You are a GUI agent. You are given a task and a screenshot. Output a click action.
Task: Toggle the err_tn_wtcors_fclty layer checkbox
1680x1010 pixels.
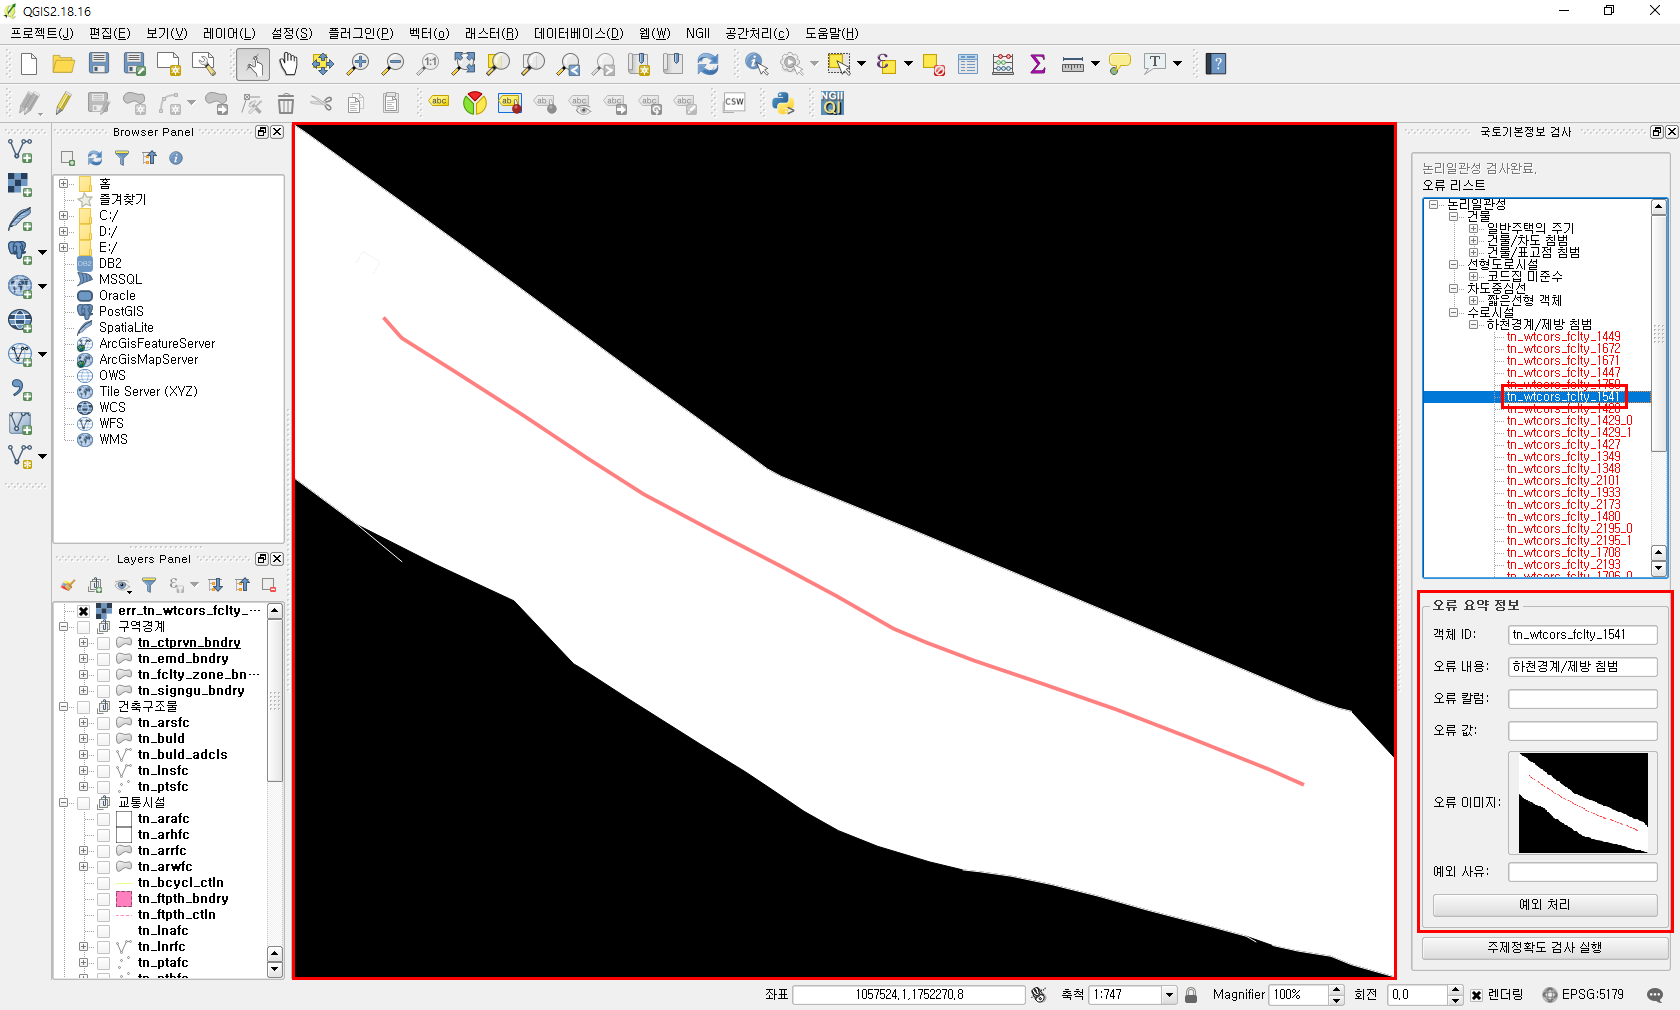pyautogui.click(x=84, y=611)
